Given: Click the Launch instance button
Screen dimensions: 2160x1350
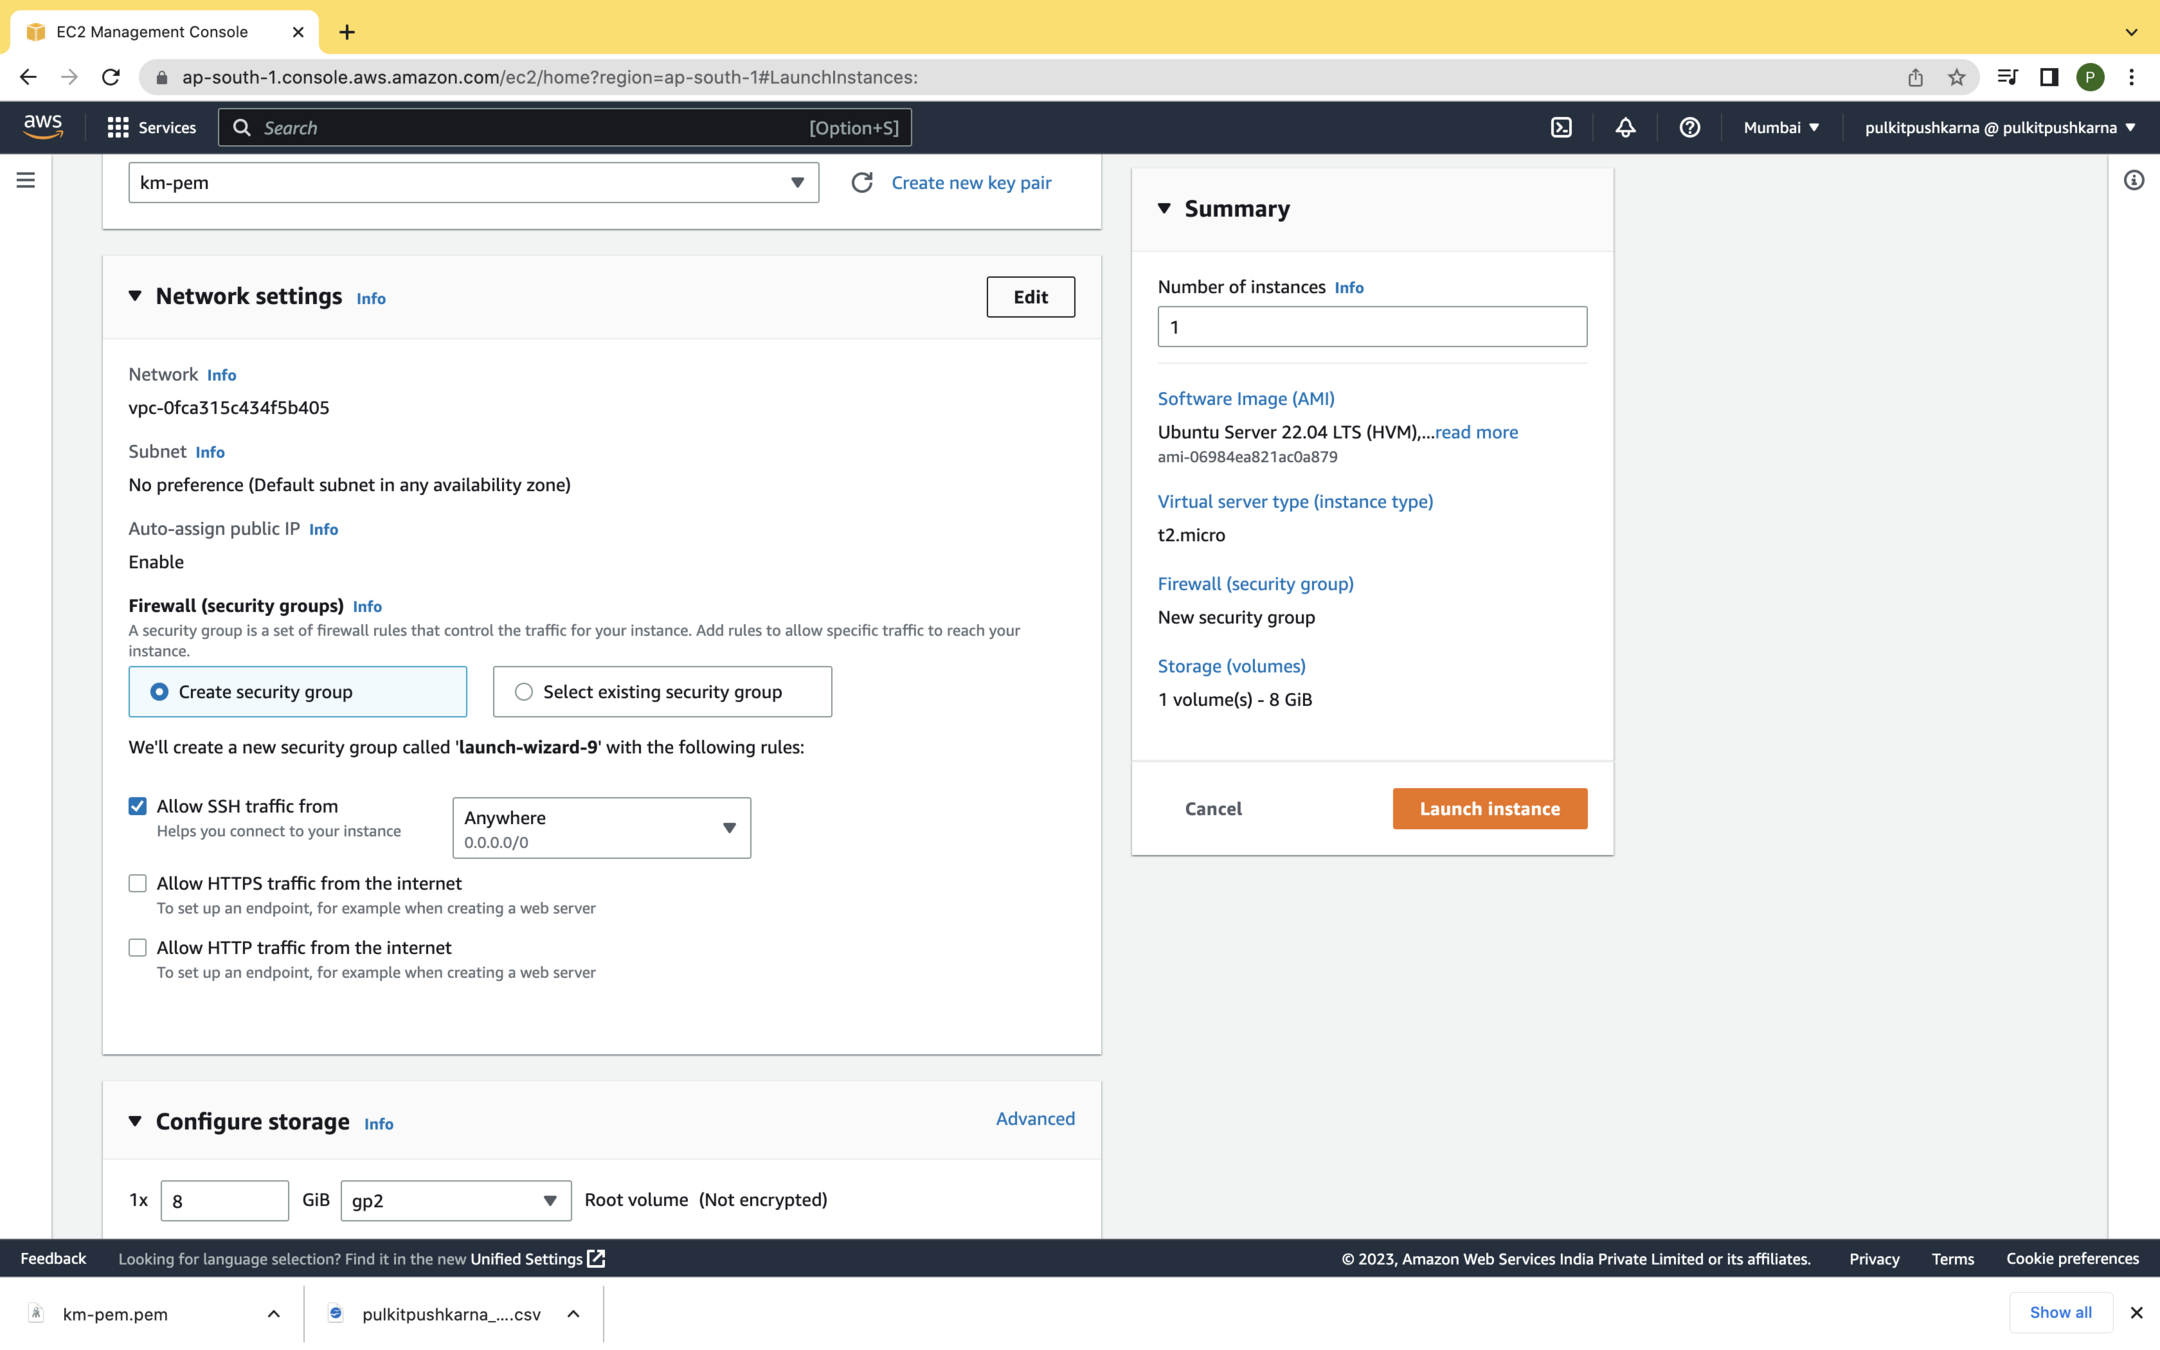Looking at the screenshot, I should (1489, 809).
